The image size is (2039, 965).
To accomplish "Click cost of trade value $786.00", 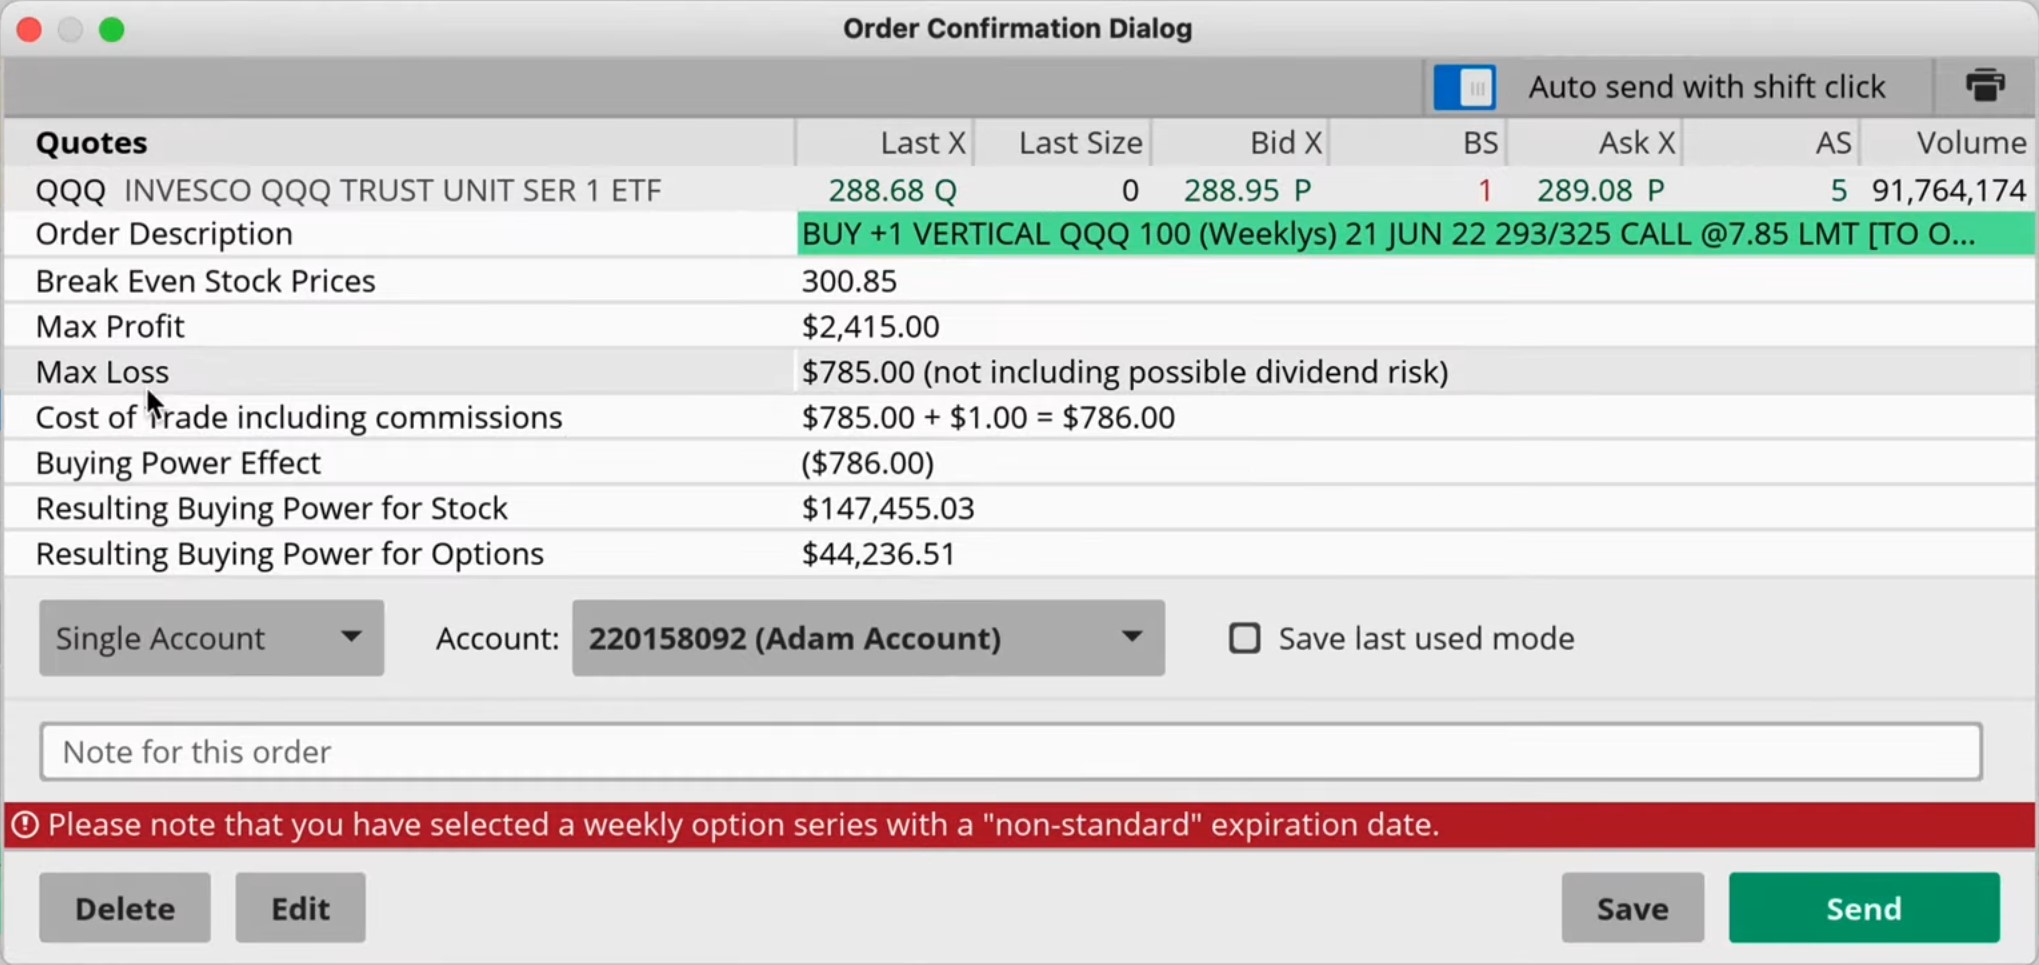I will point(1118,417).
